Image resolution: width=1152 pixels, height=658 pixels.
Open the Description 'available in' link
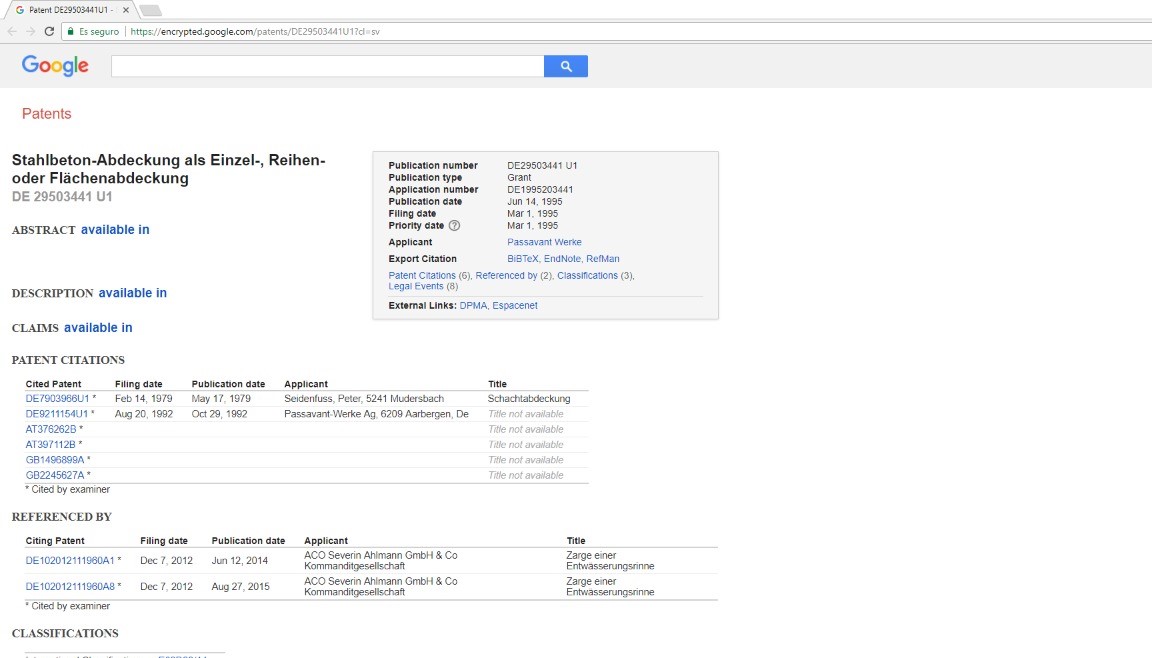[132, 293]
